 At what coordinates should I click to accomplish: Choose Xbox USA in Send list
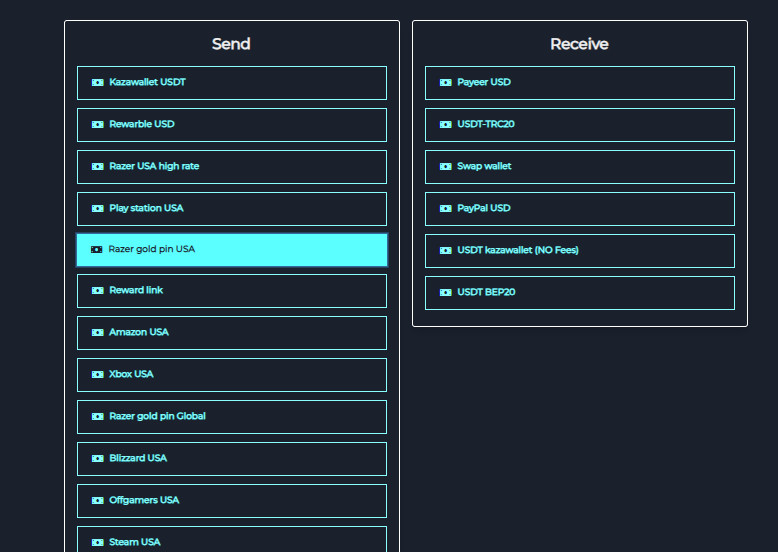pos(232,375)
